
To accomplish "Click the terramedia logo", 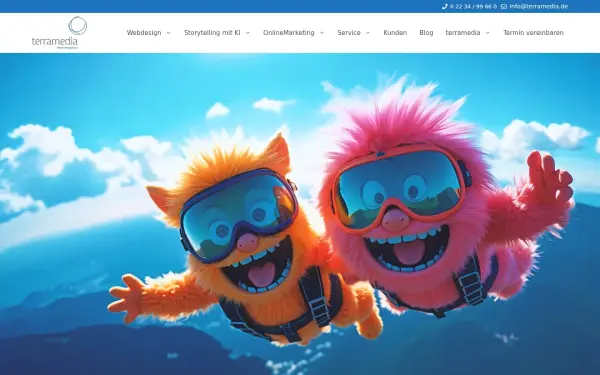I will [x=59, y=33].
